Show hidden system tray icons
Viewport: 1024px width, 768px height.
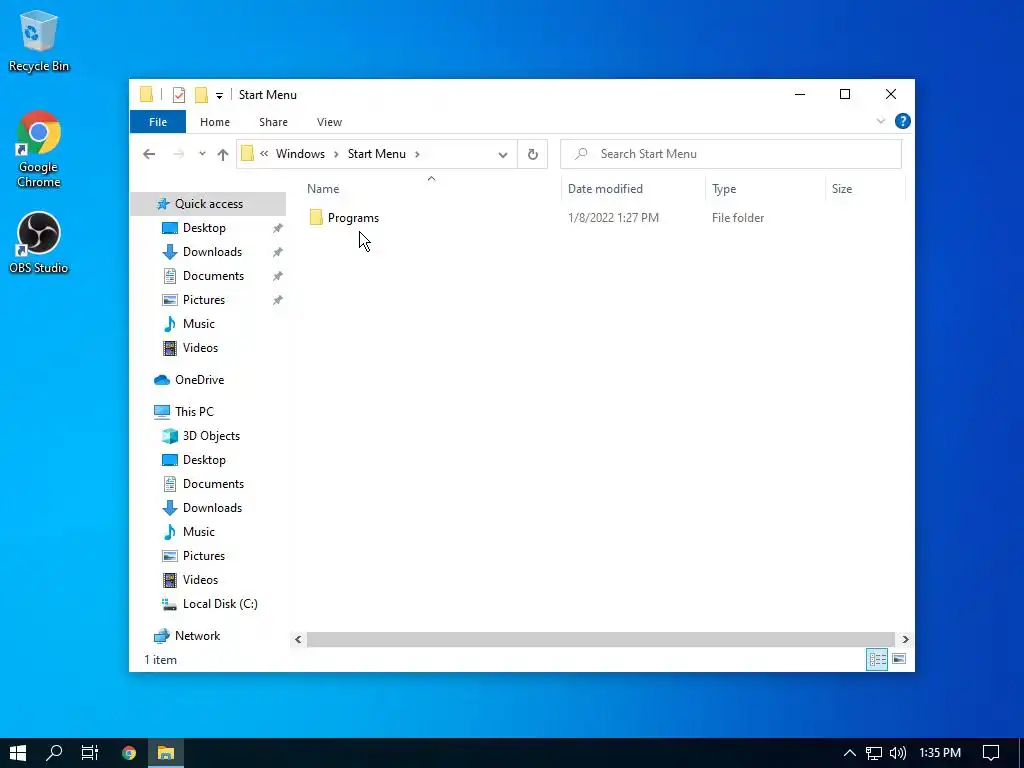pyautogui.click(x=849, y=753)
